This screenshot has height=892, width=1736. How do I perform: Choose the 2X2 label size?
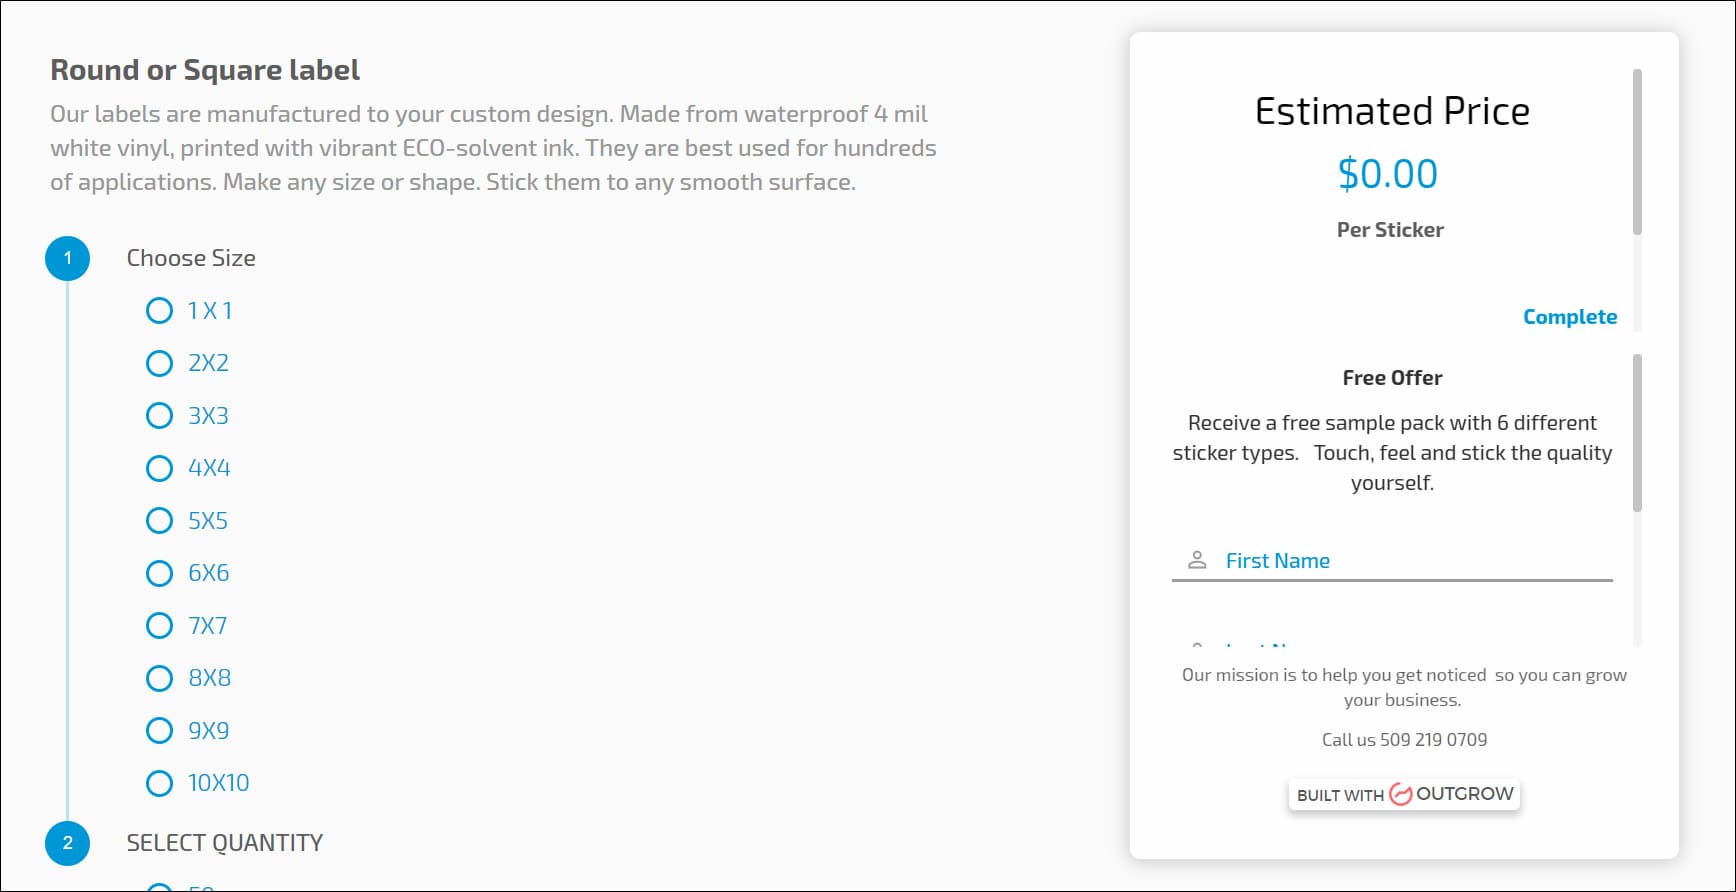(x=160, y=363)
